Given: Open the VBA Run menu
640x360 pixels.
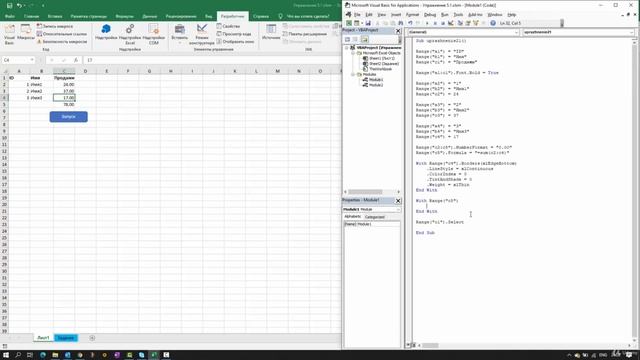Looking at the screenshot, I should click(444, 15).
